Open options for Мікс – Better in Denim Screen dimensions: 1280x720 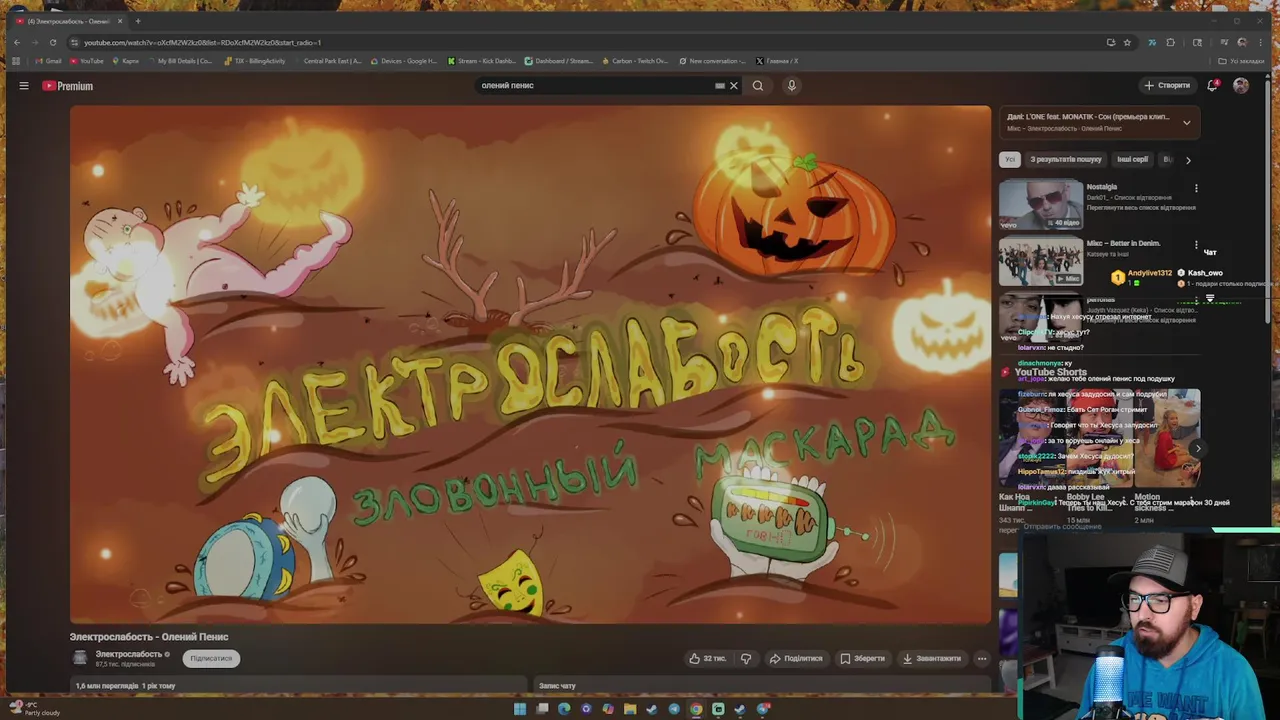click(x=1196, y=244)
